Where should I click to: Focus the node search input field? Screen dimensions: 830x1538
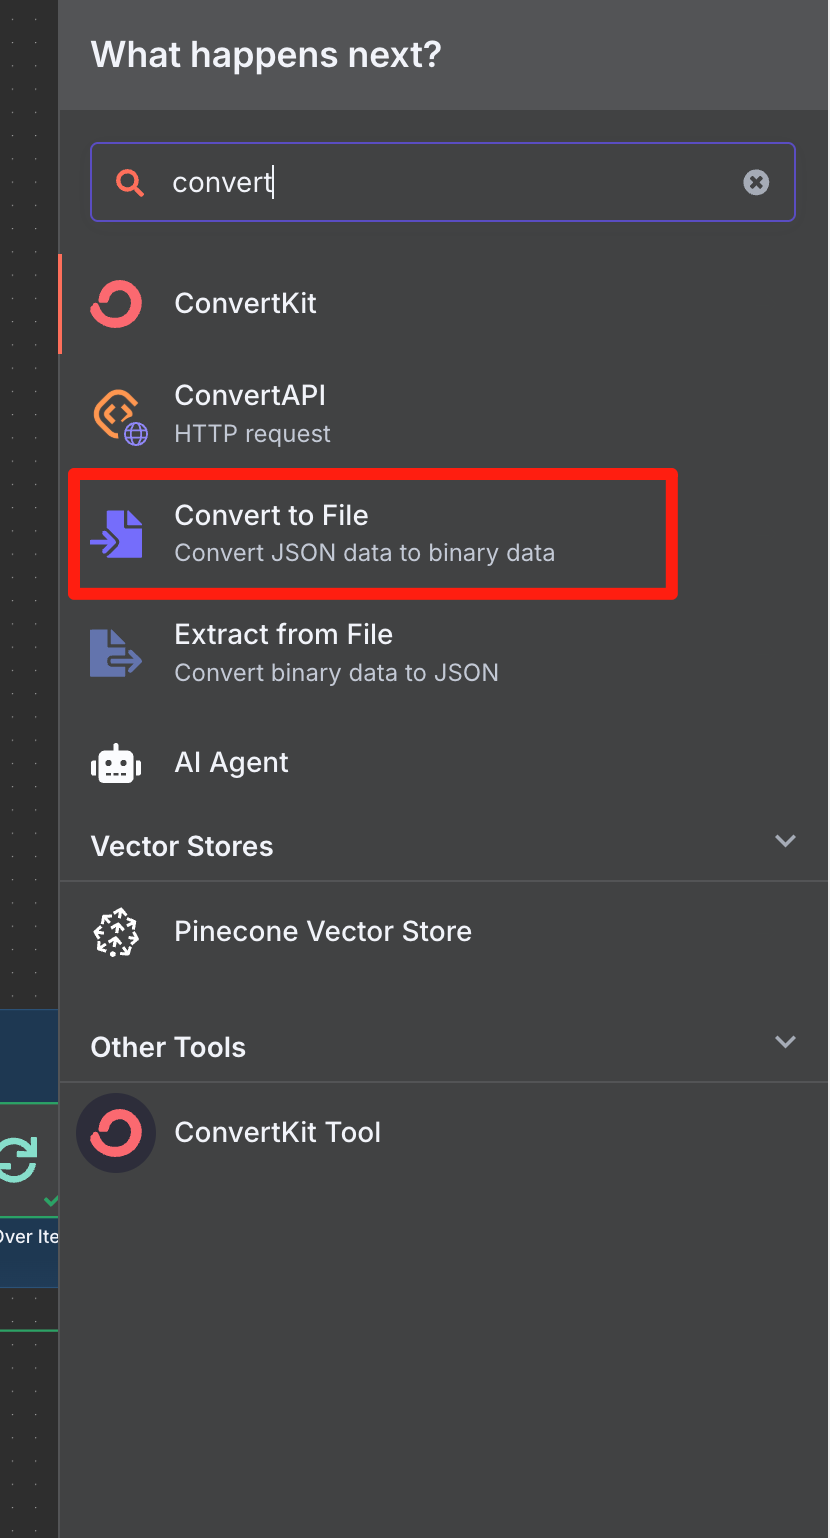443,182
